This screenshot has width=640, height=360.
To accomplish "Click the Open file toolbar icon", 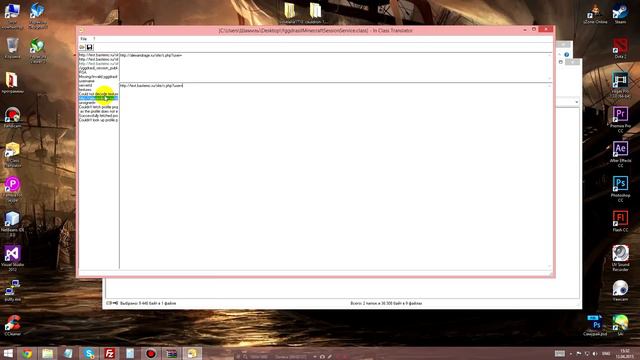I will pyautogui.click(x=82, y=47).
